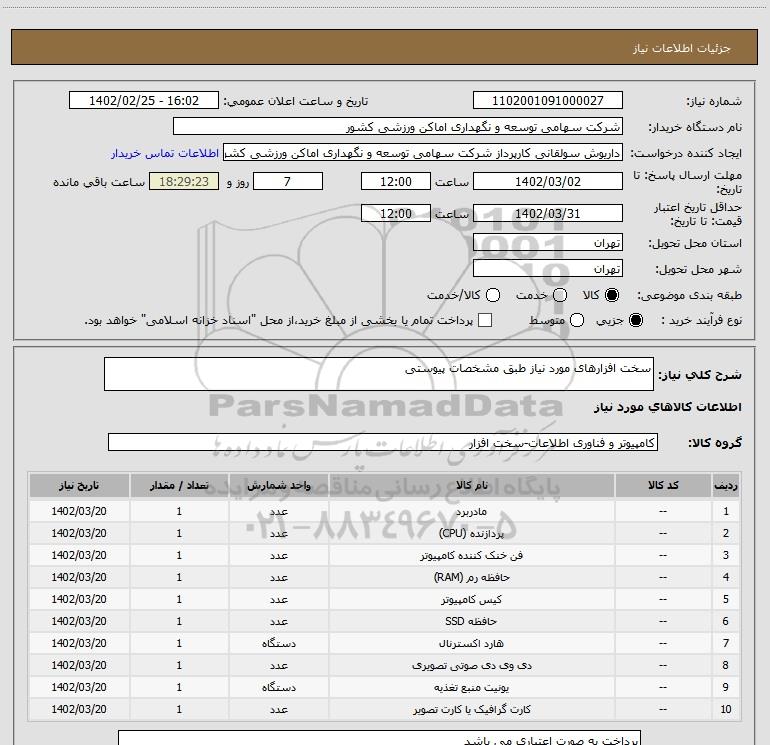
Task: Click the یونیت منبع تغذیه item
Action: click(x=471, y=688)
